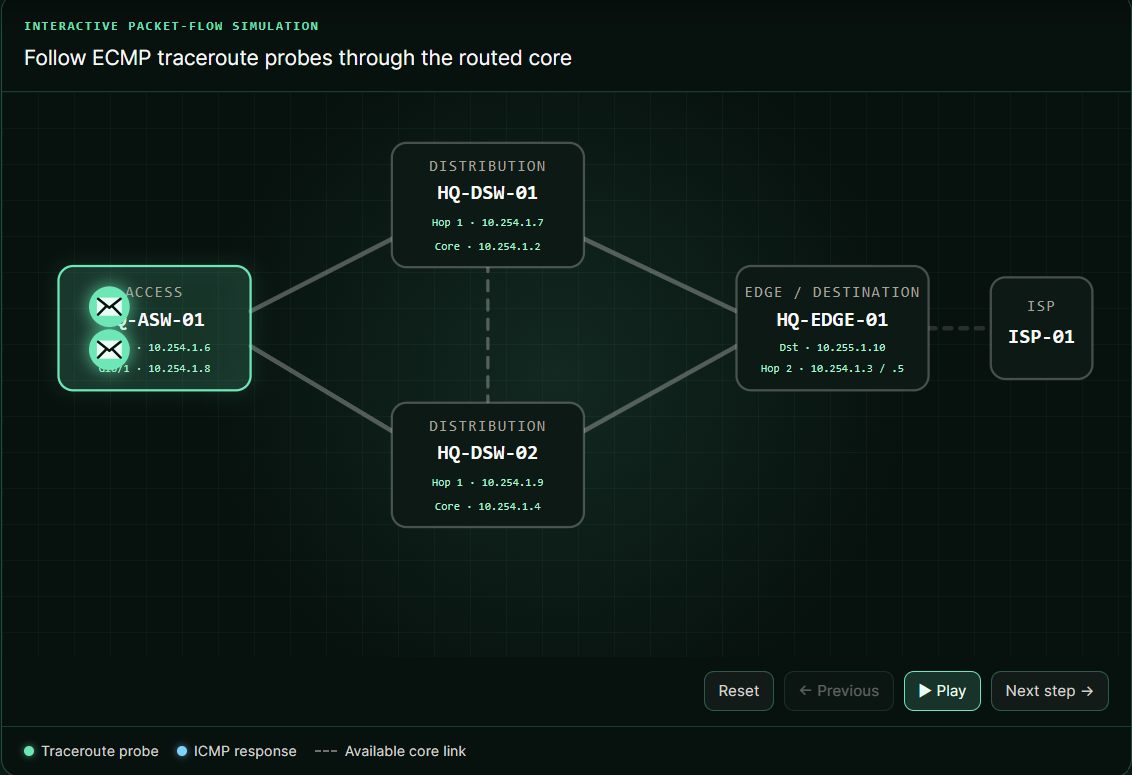Click the 'Dst · 10.255.1.10' text

pyautogui.click(x=832, y=347)
